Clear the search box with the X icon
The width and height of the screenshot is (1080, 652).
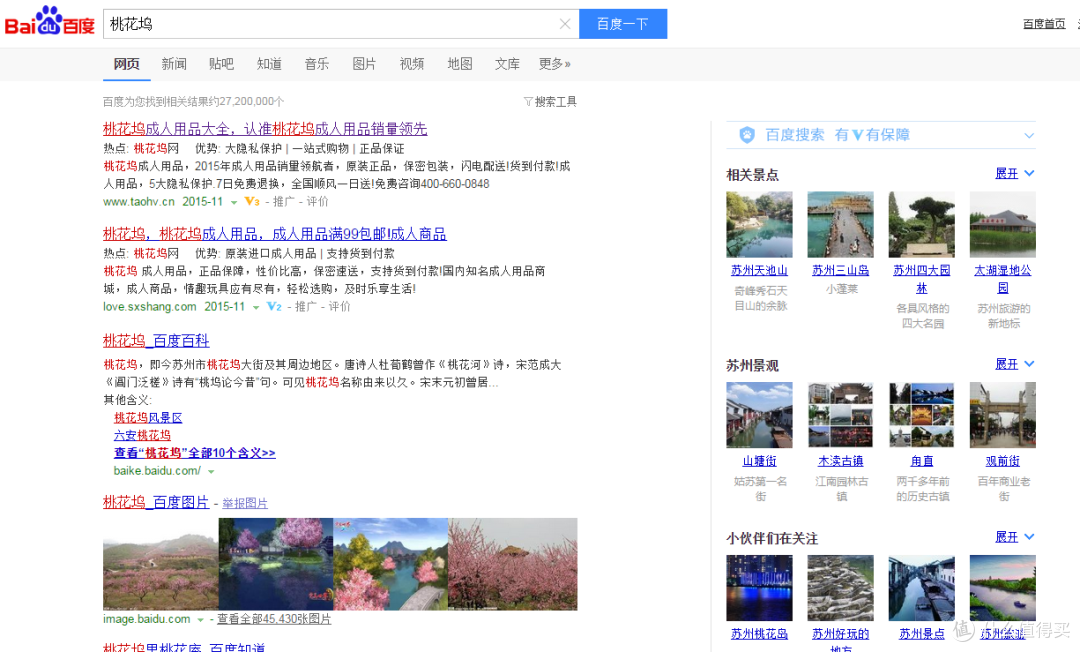[565, 24]
